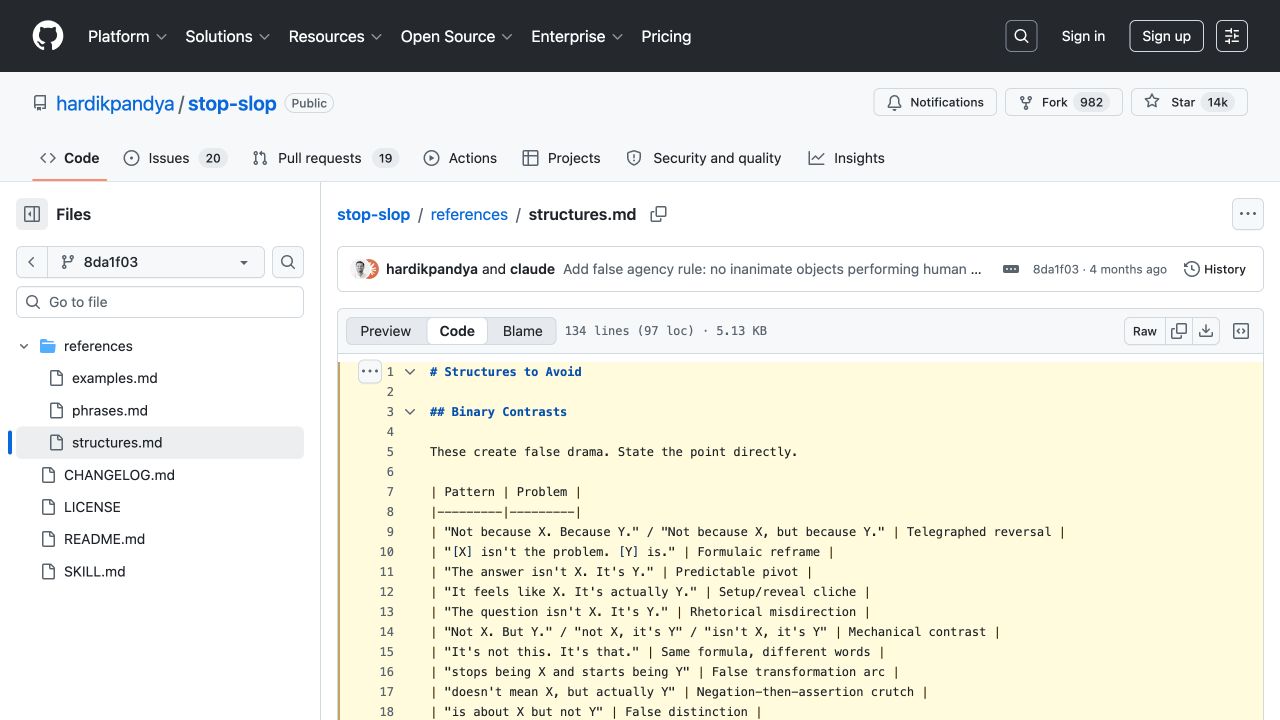
Task: Collapse the file tree panel icon
Action: 32,214
